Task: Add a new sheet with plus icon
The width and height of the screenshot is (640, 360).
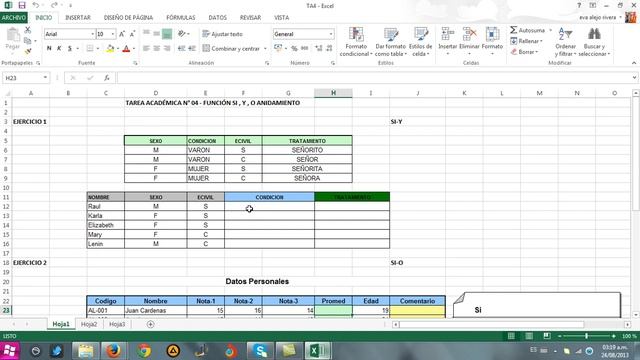Action: coord(150,324)
